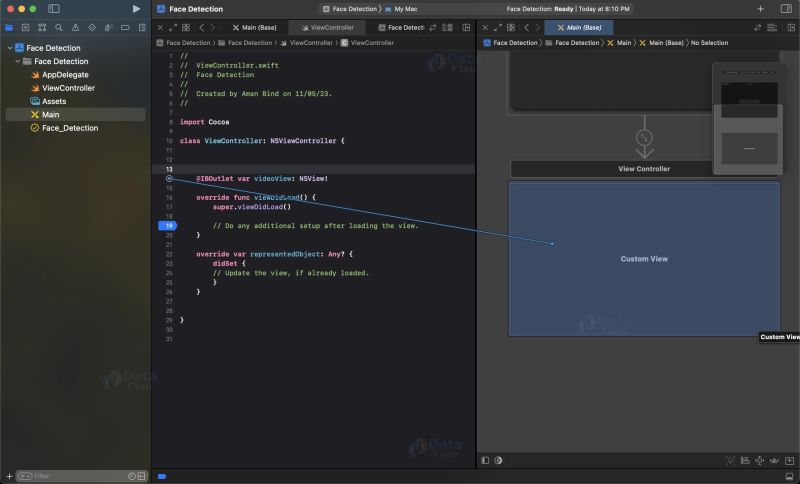Collapse the Face Detection project root
The width and height of the screenshot is (800, 484).
[10, 48]
